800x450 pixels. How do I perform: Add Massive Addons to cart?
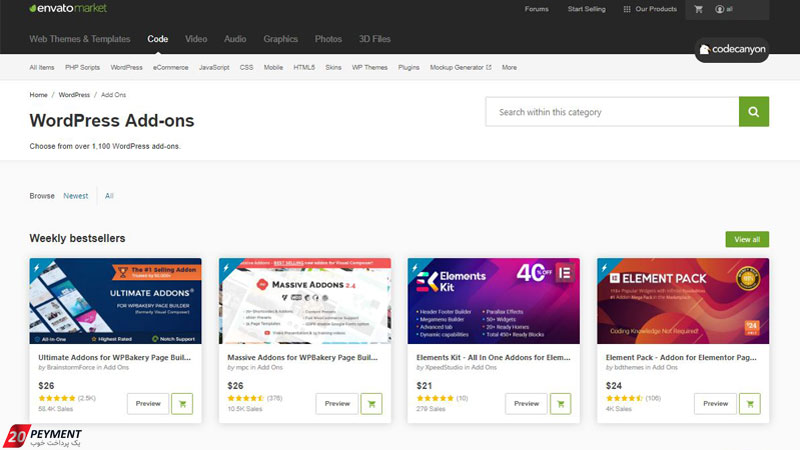371,404
